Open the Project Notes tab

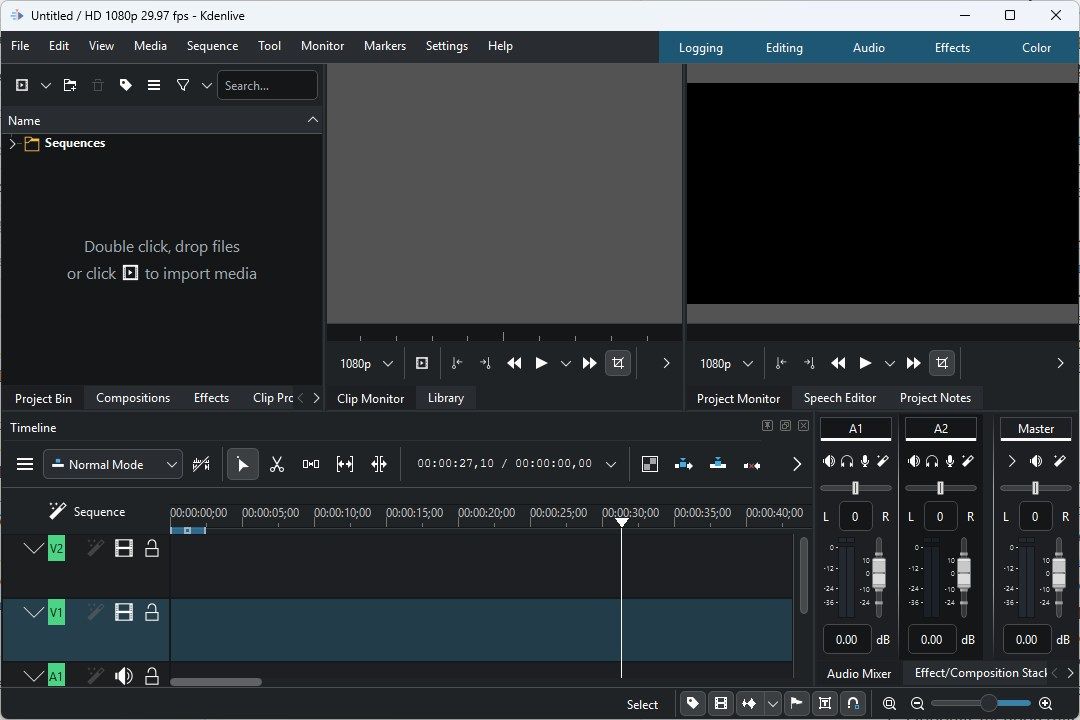[x=935, y=398]
